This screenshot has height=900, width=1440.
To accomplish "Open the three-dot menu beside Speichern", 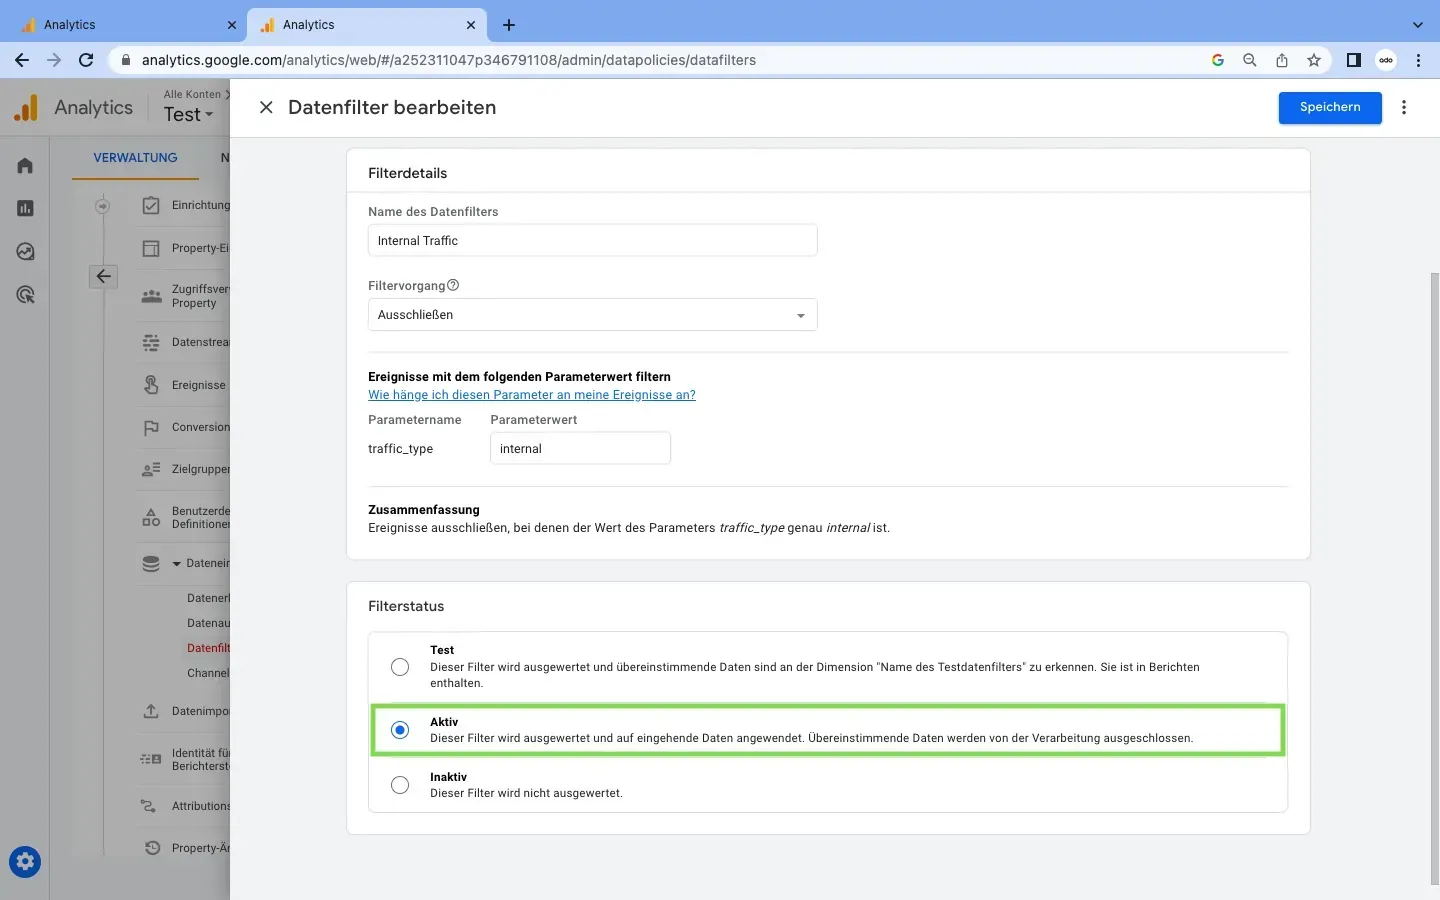I will (1404, 107).
